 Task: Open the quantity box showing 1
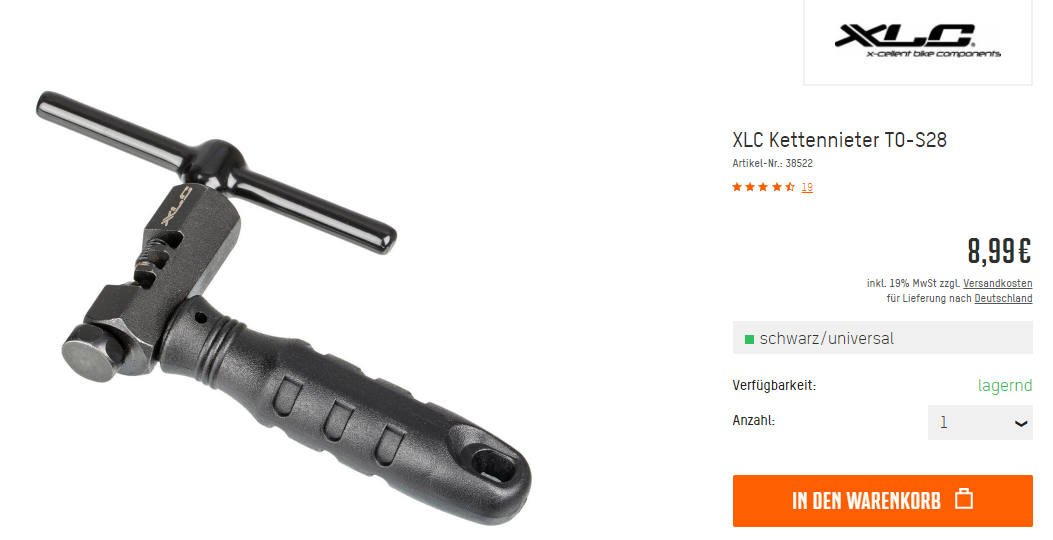pyautogui.click(x=980, y=422)
